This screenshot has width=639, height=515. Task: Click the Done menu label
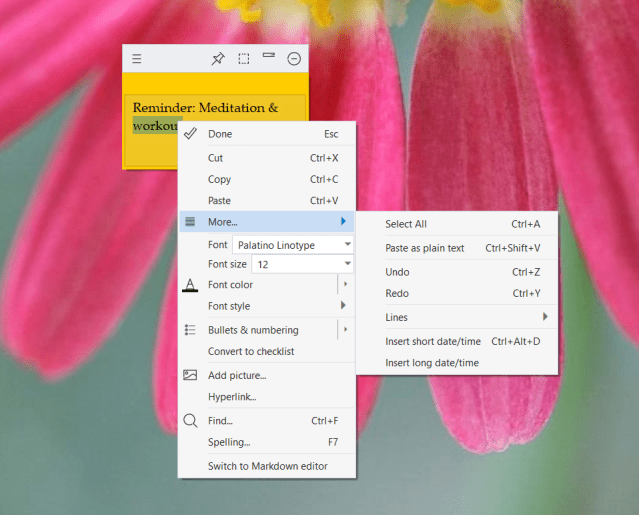point(220,134)
